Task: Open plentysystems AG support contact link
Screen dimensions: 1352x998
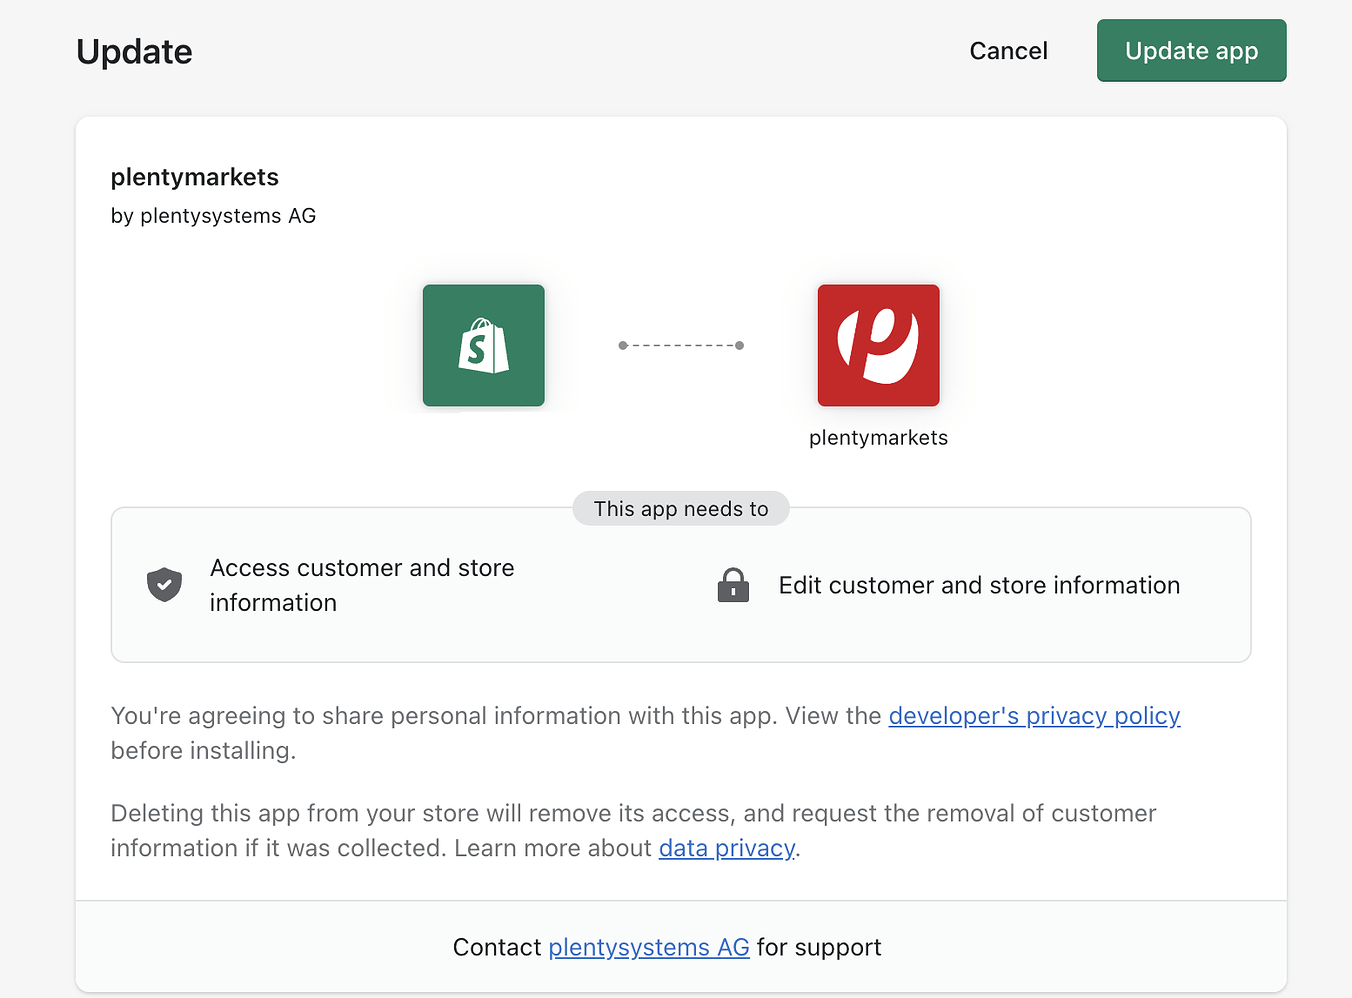Action: pos(648,947)
